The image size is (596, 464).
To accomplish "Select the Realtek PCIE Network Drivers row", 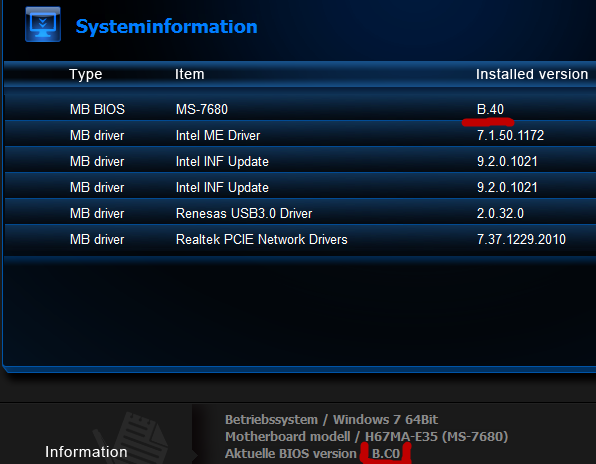I will point(300,239).
